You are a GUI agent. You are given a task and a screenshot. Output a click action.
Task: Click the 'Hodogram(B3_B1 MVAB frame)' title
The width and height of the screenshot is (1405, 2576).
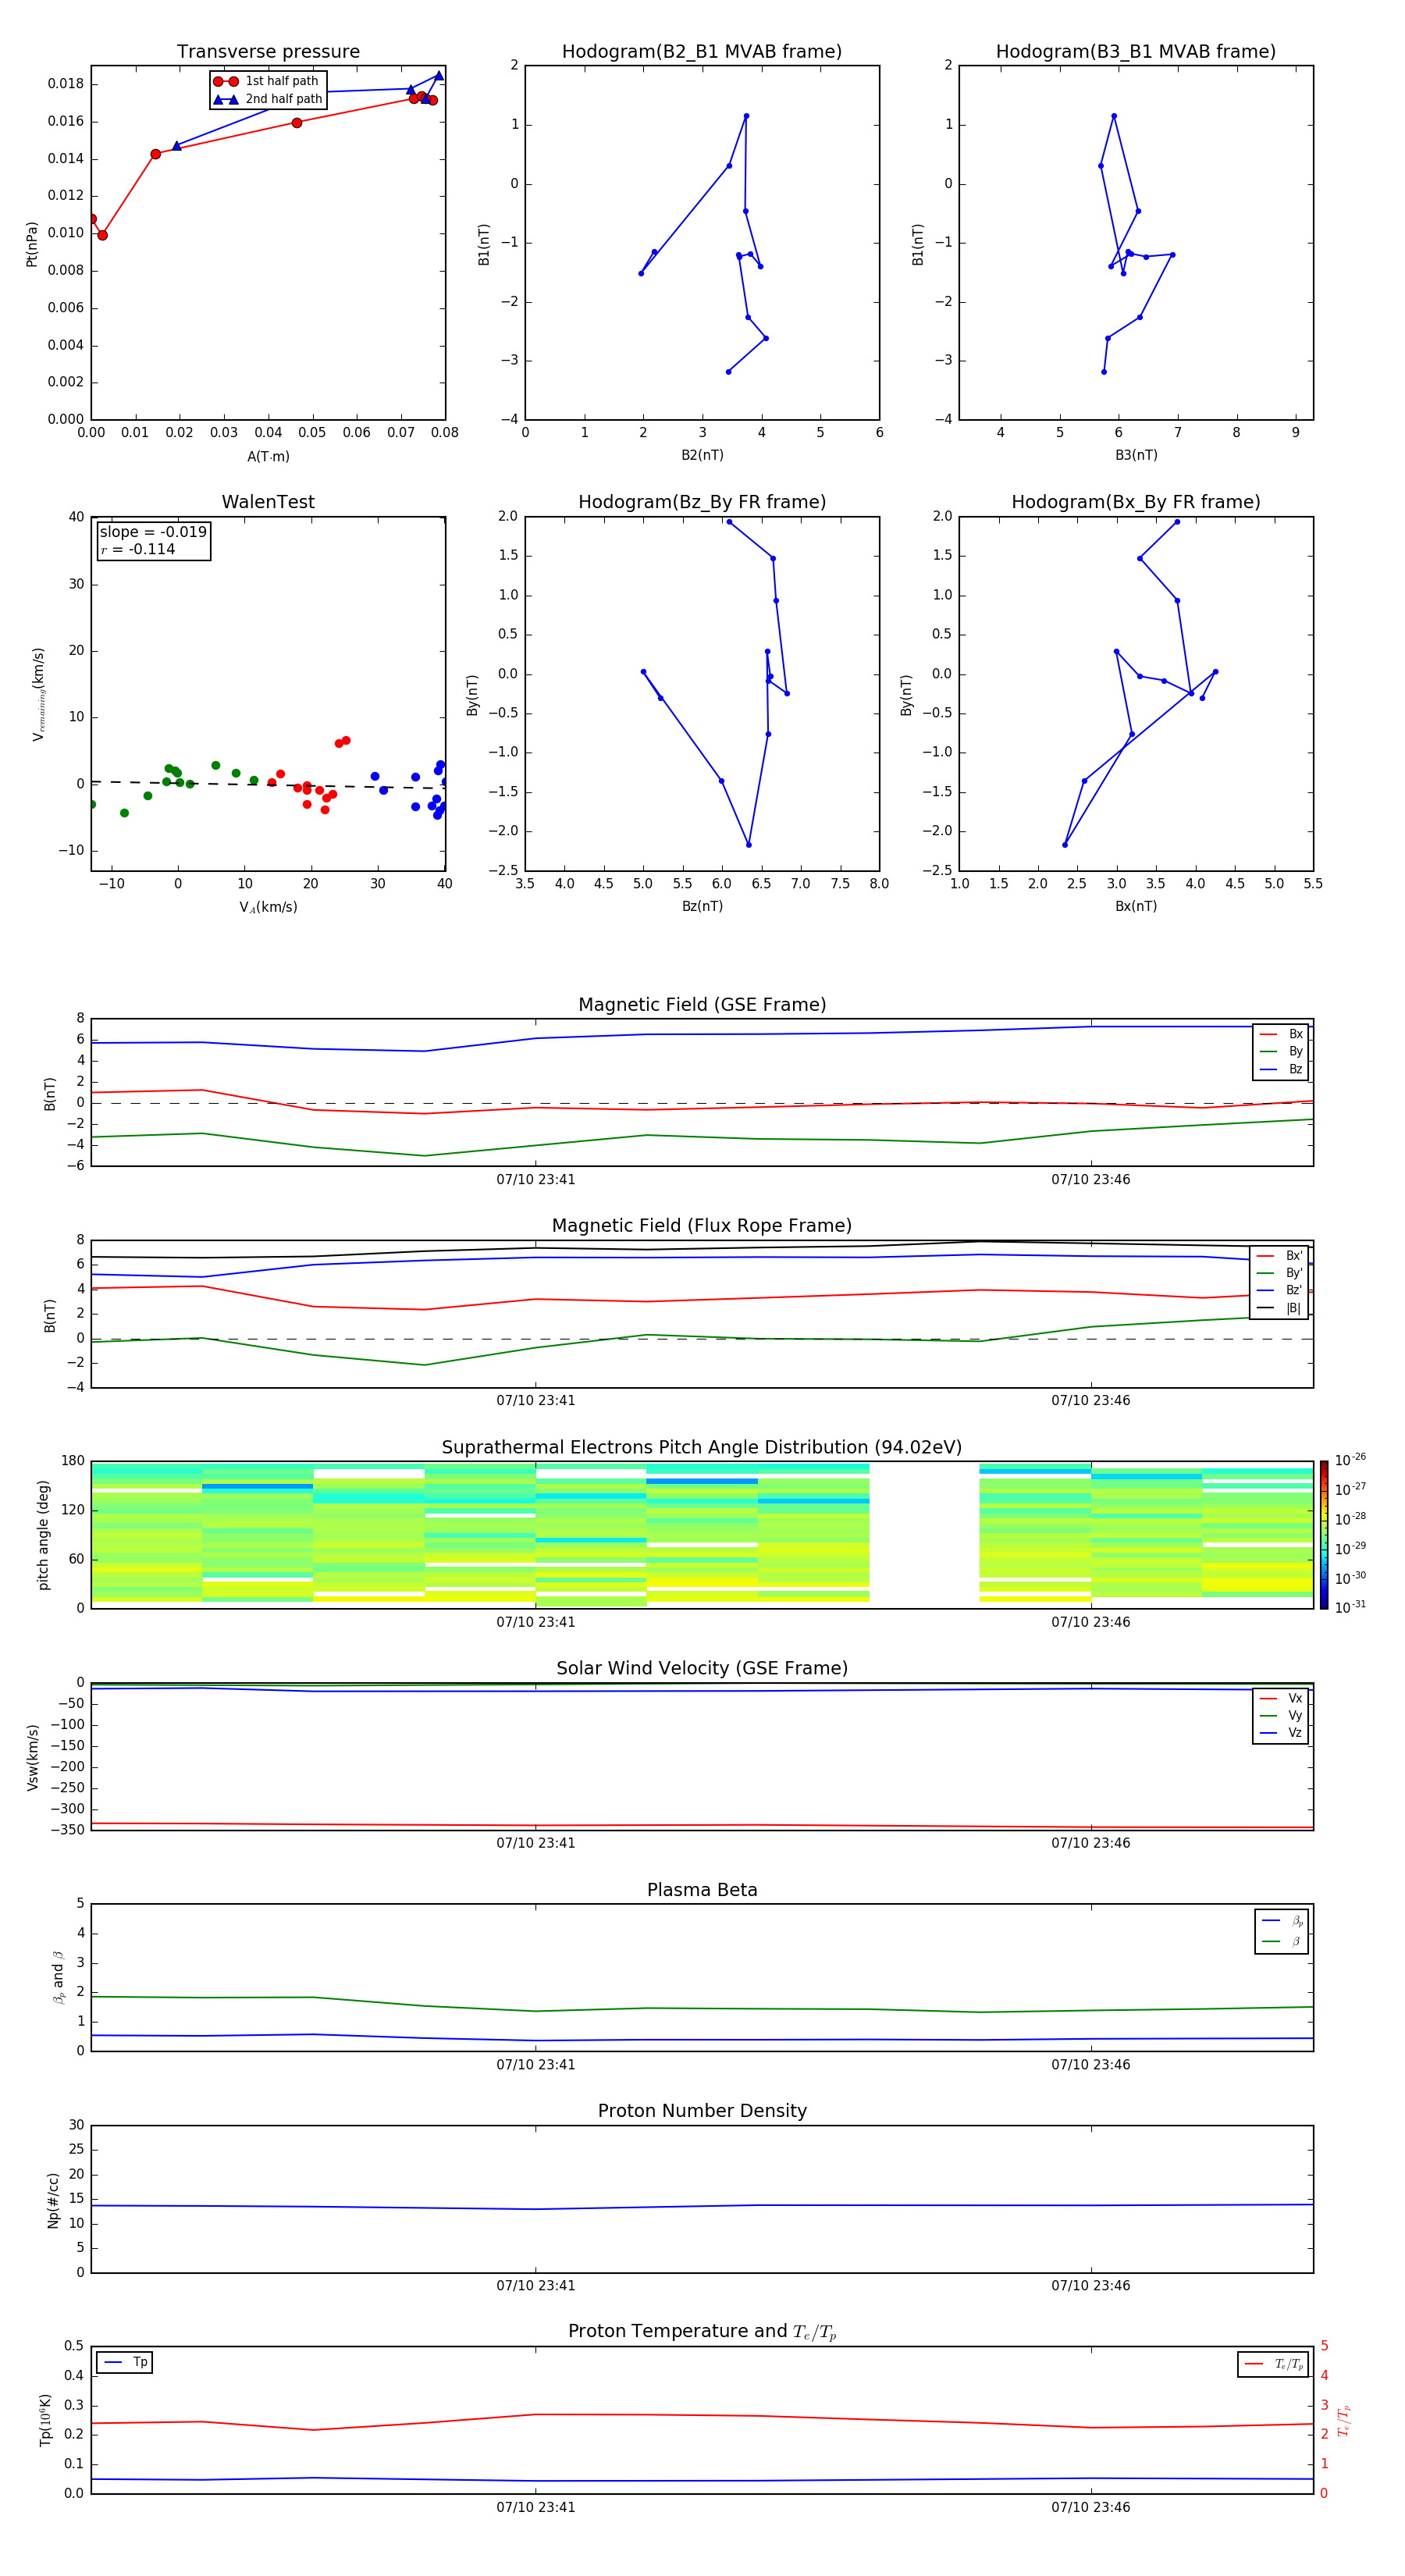[1136, 51]
